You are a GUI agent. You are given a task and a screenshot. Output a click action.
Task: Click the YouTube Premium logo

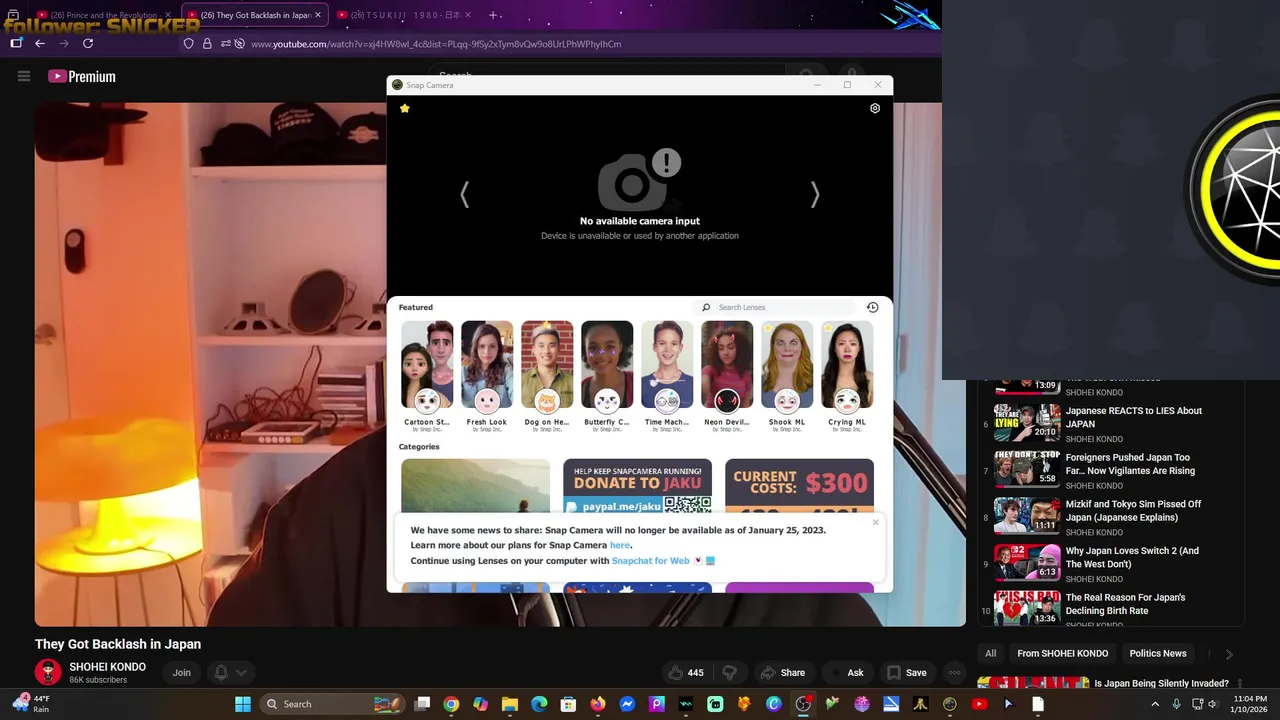(82, 76)
